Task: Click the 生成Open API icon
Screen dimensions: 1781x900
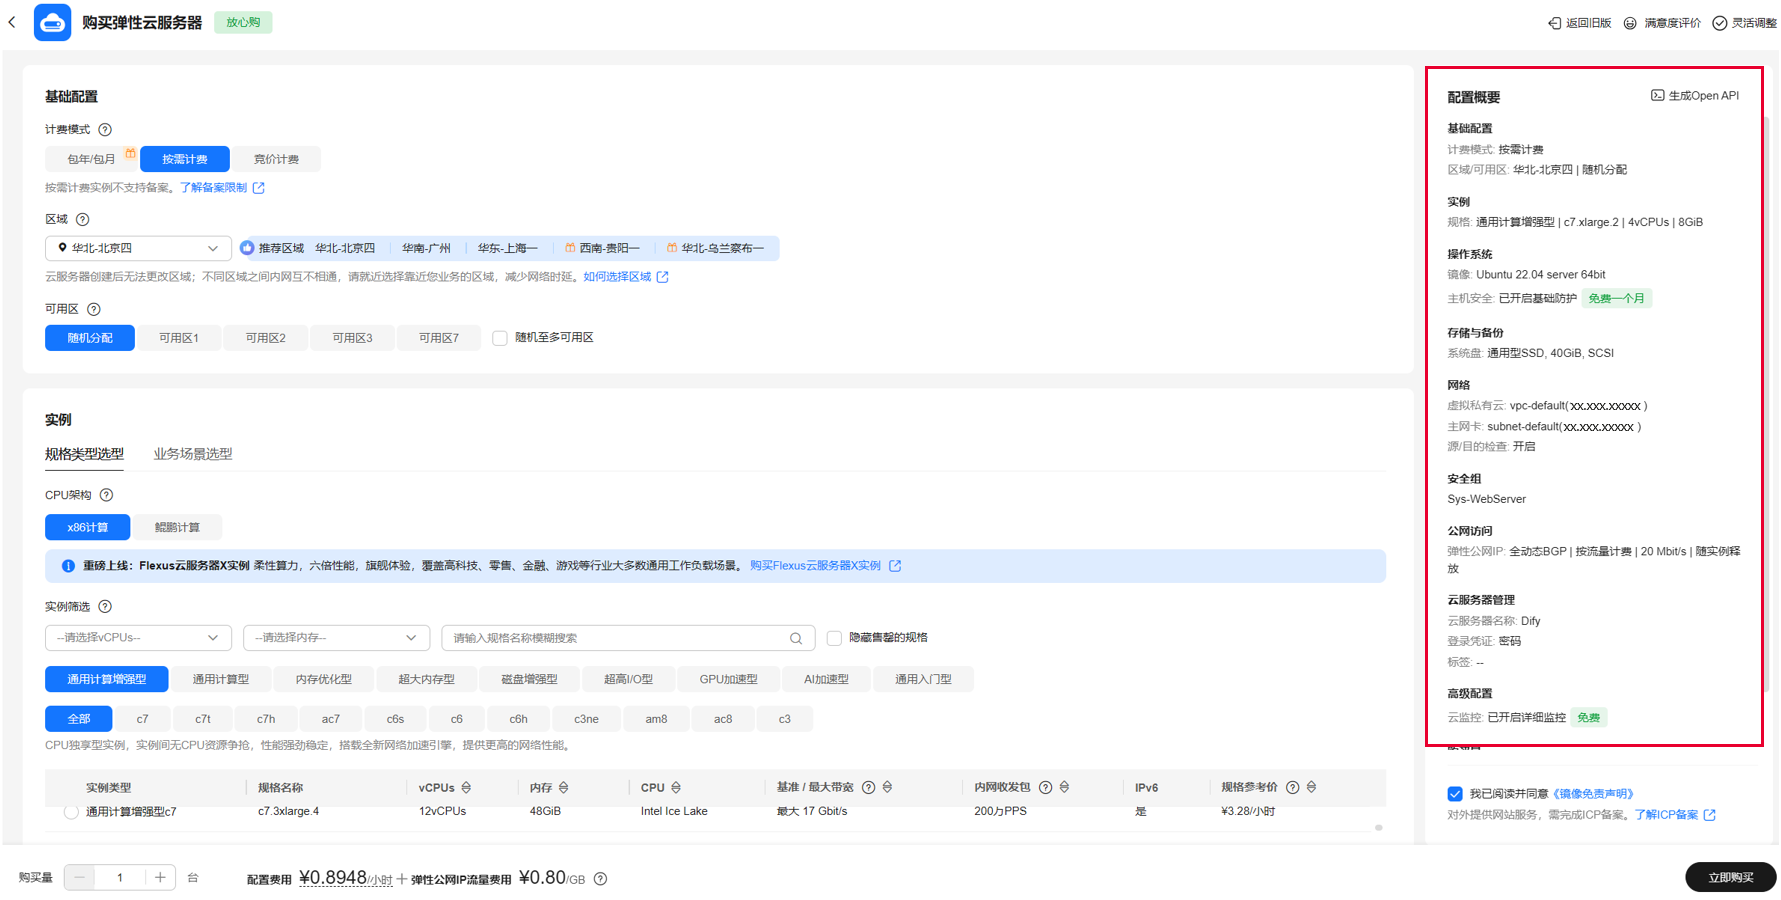Action: [x=1657, y=96]
